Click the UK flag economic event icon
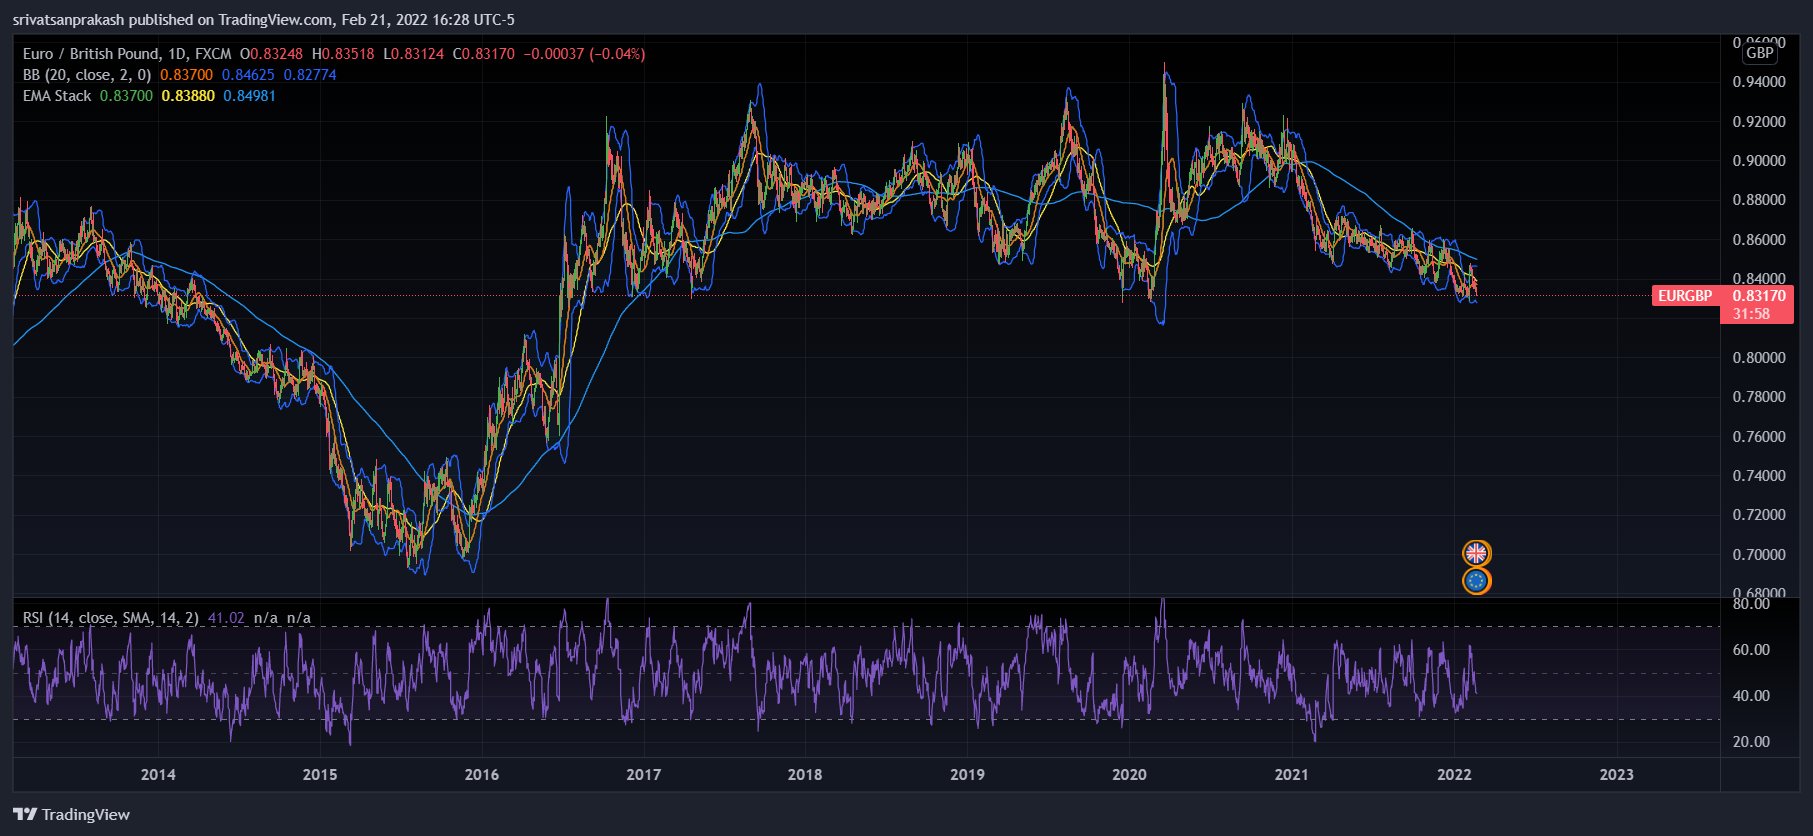Image resolution: width=1813 pixels, height=836 pixels. click(x=1476, y=553)
